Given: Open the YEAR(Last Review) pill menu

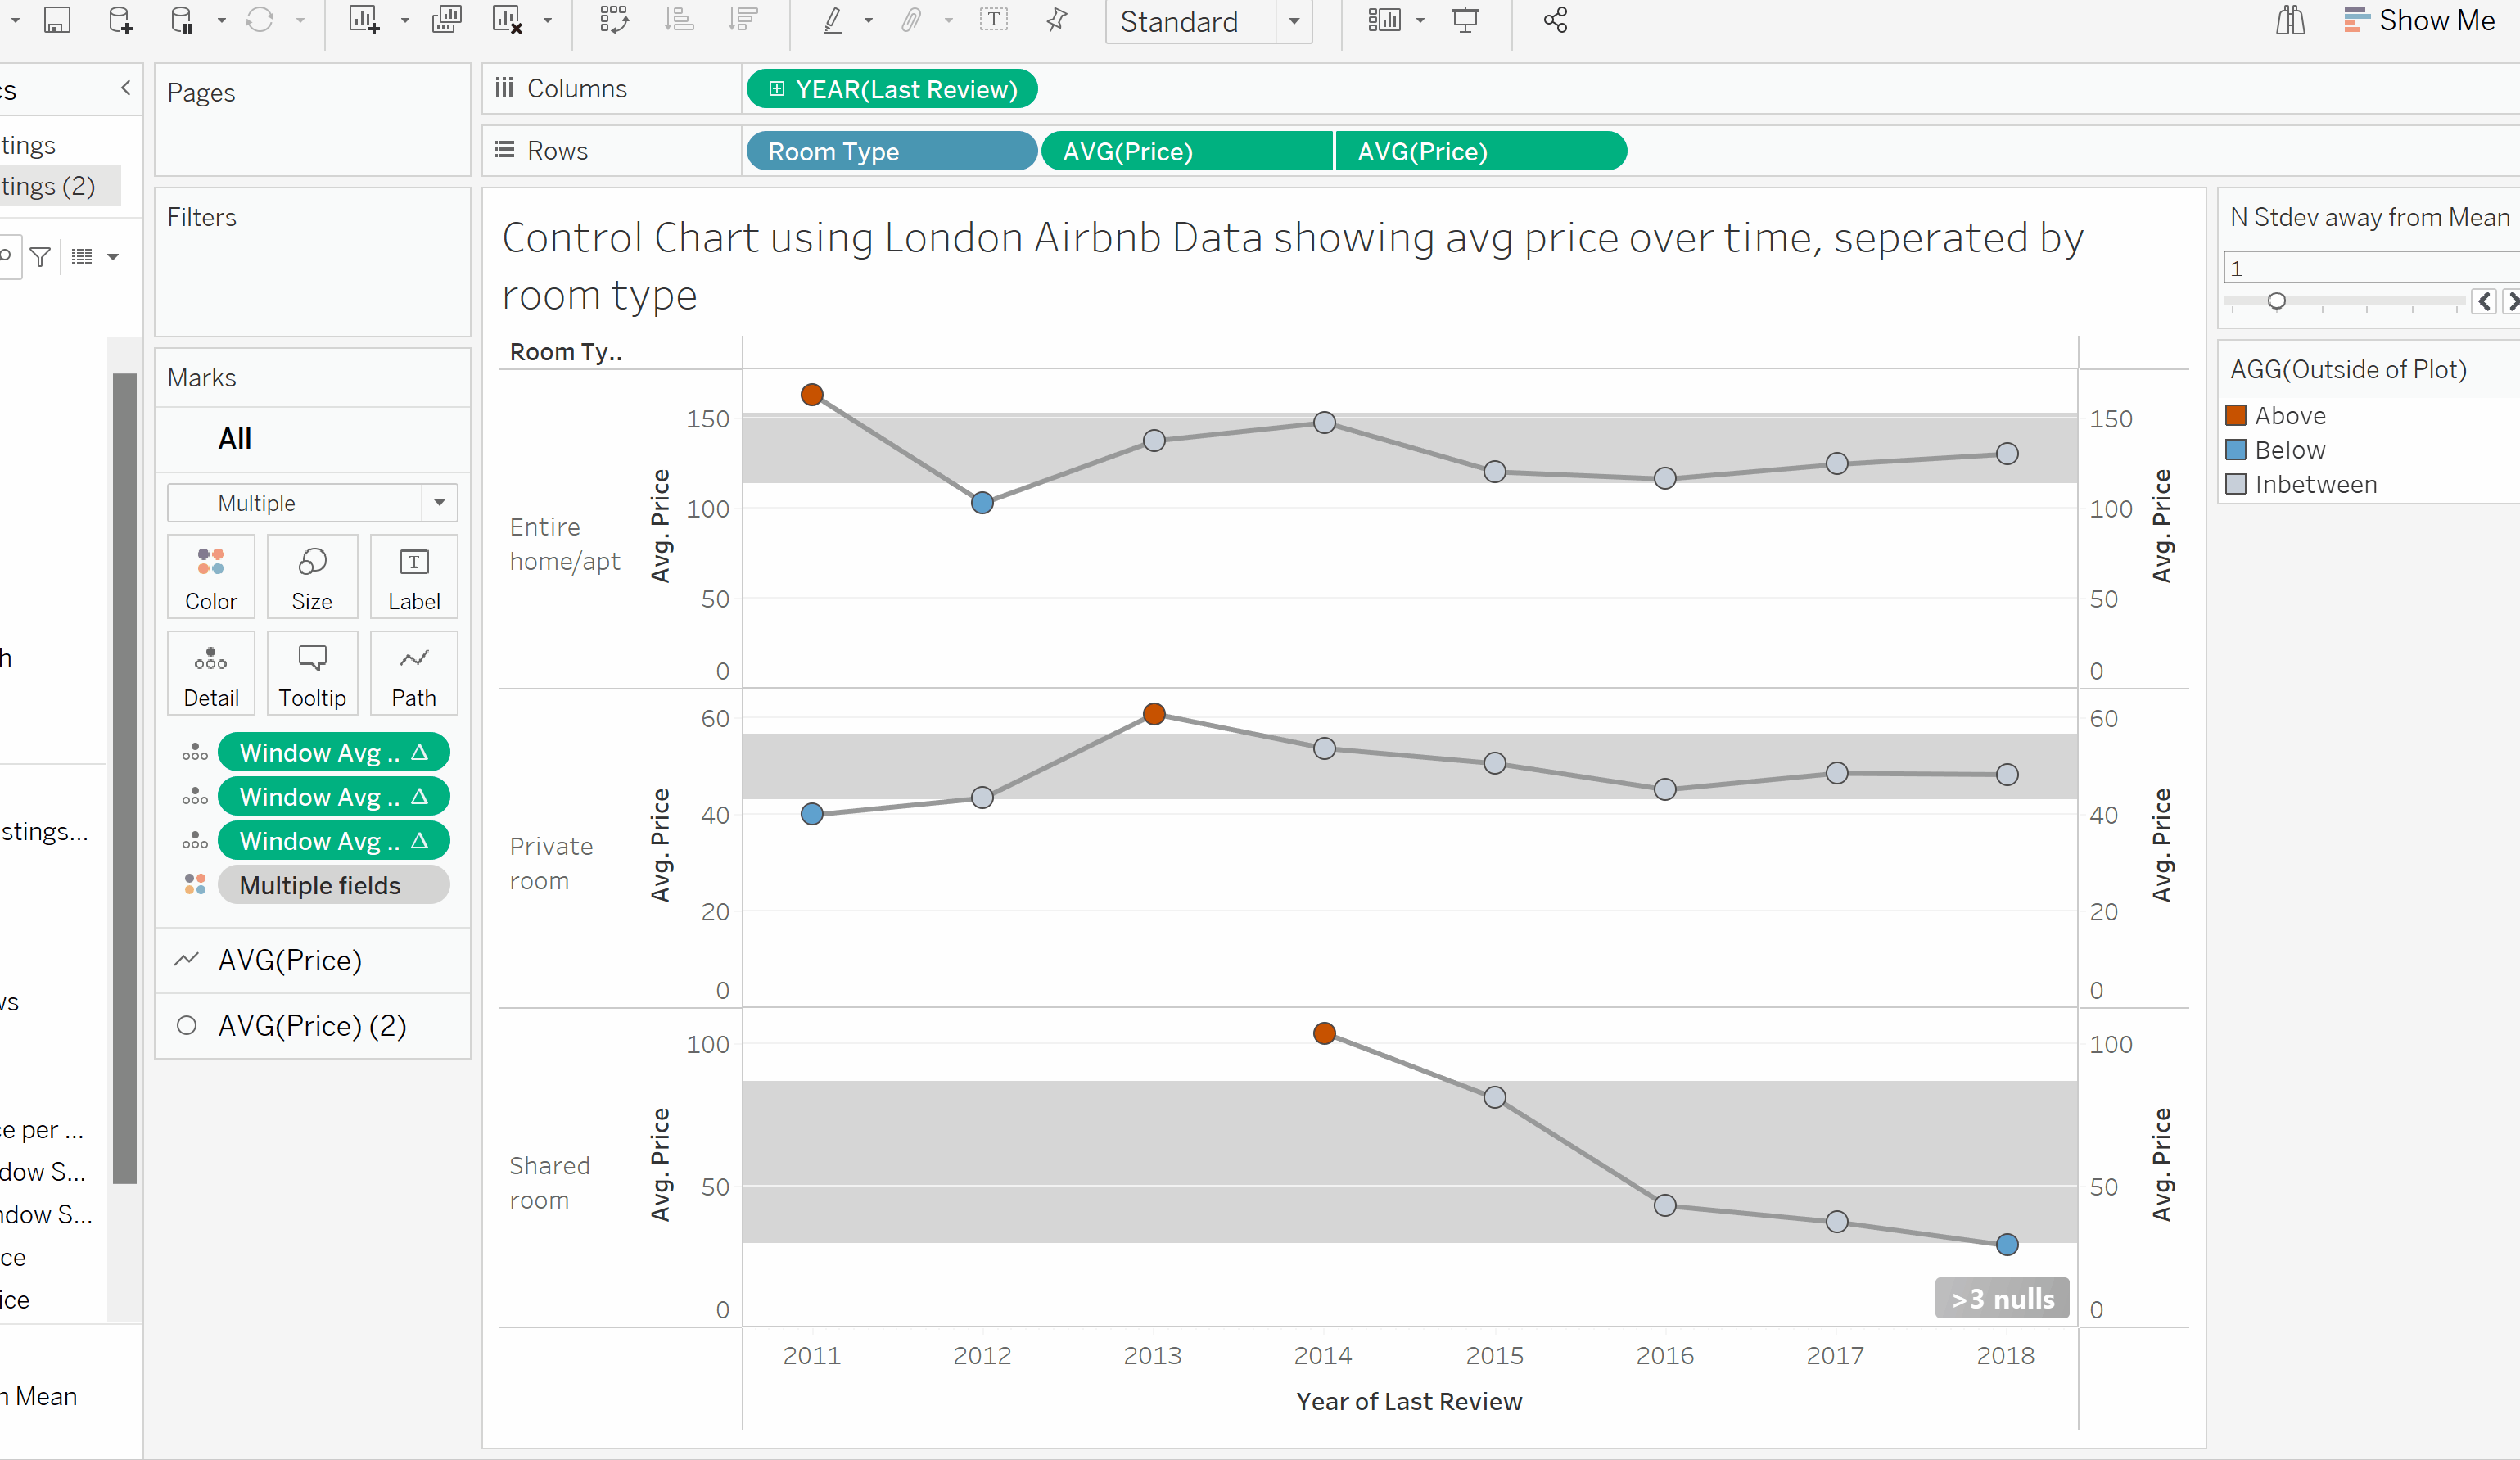Looking at the screenshot, I should (x=891, y=88).
